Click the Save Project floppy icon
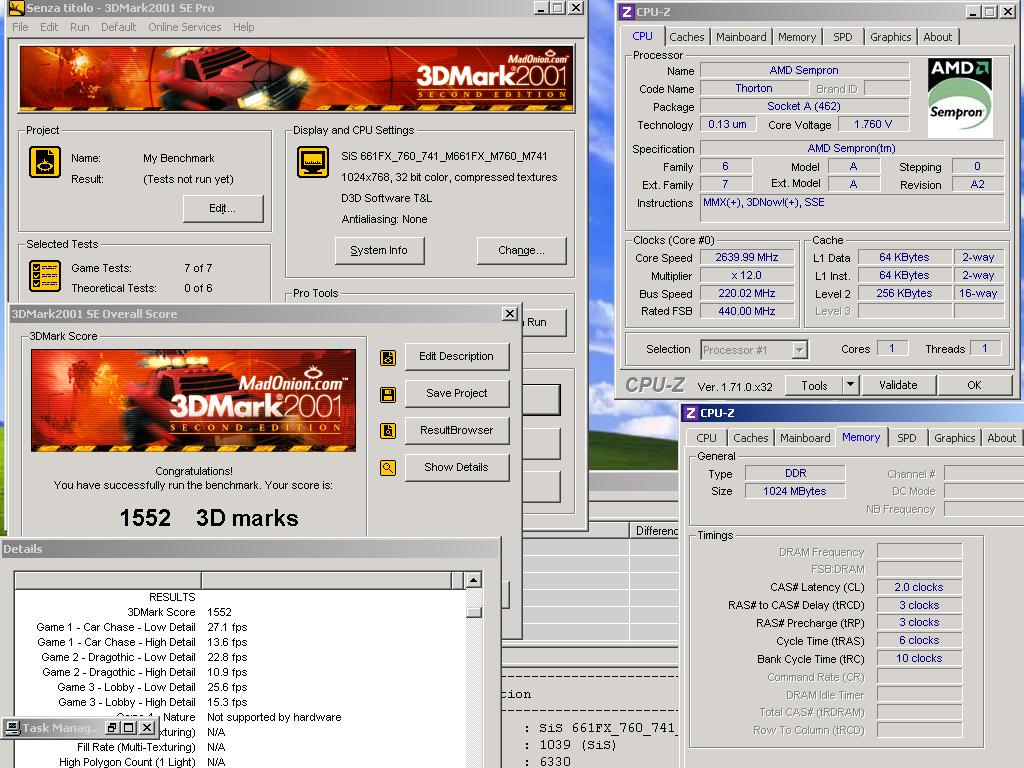Screen dimensions: 1024x768 coord(388,394)
